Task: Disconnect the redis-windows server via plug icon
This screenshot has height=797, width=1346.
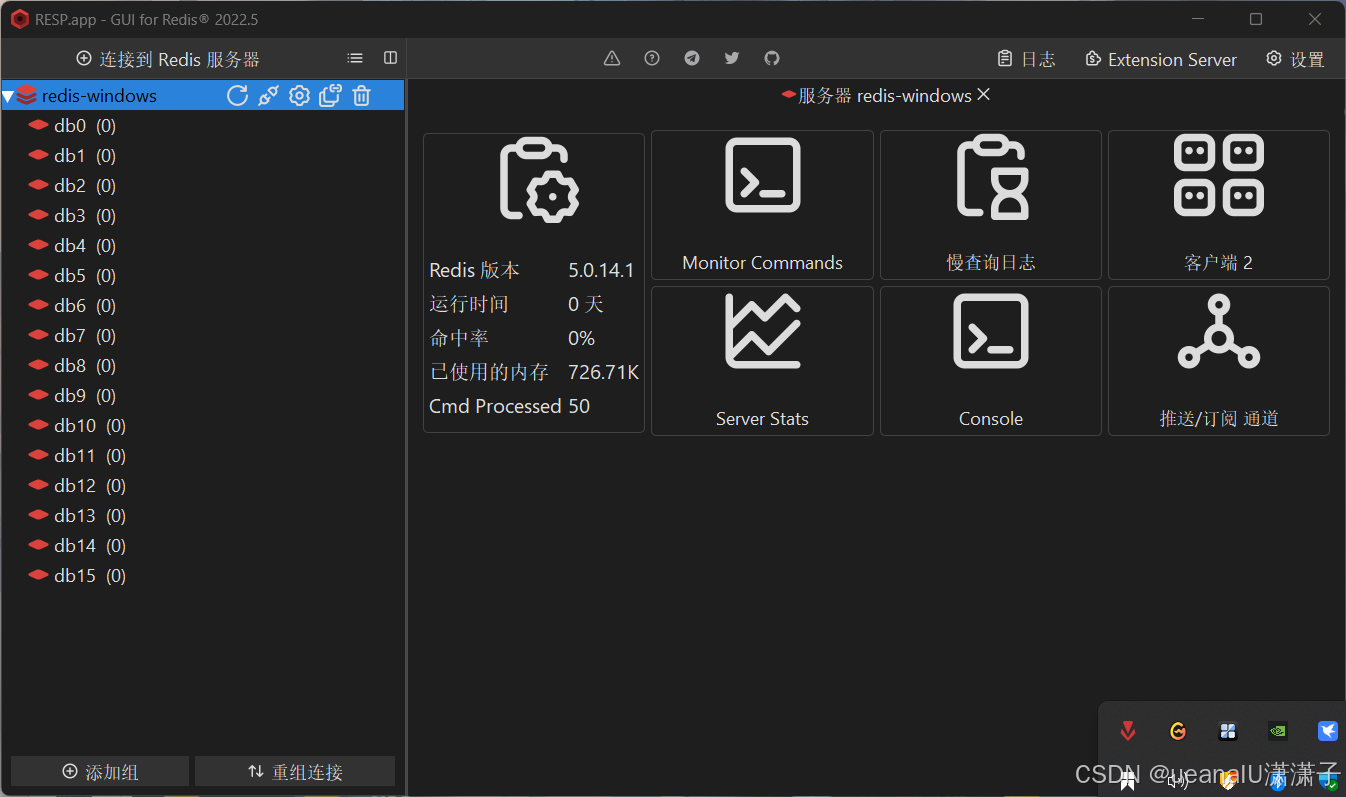Action: pos(268,96)
